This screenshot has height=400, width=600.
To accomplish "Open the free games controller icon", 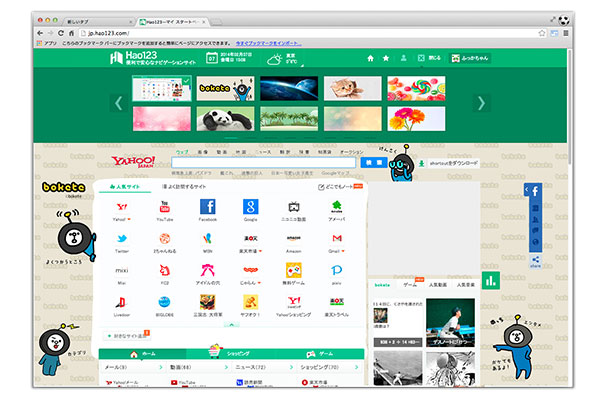I will pyautogui.click(x=293, y=270).
